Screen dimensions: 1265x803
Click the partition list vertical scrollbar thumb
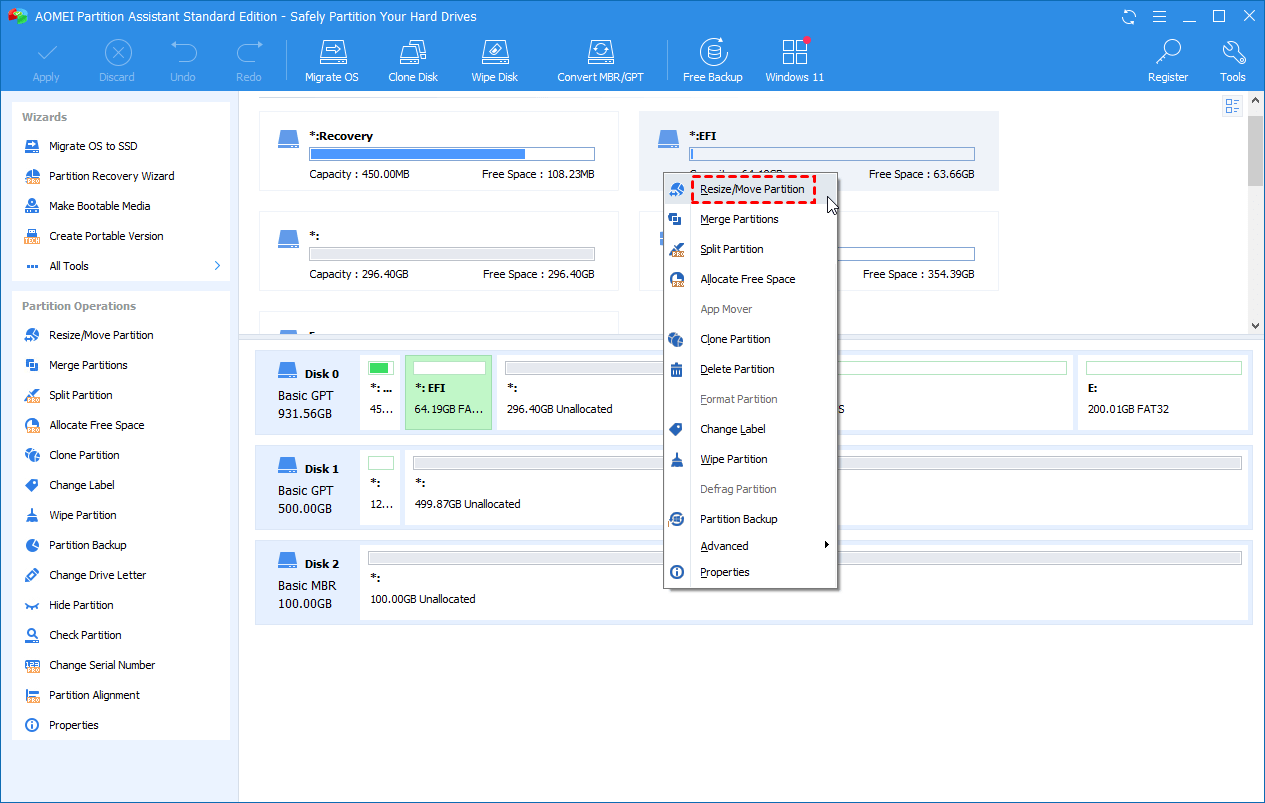pyautogui.click(x=1255, y=150)
